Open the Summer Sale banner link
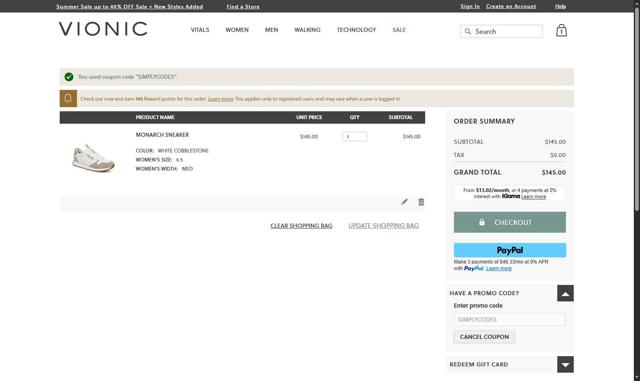The height and width of the screenshot is (381, 640). tap(130, 7)
